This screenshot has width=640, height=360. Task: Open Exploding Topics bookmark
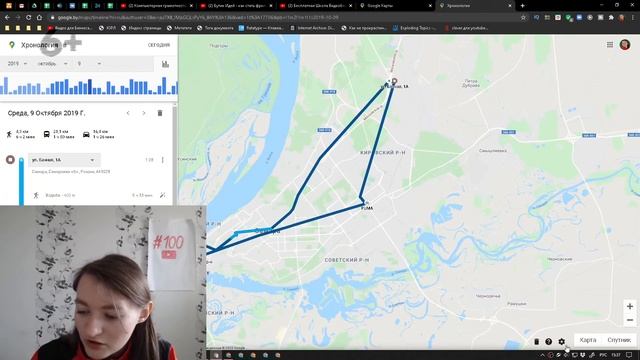414,28
